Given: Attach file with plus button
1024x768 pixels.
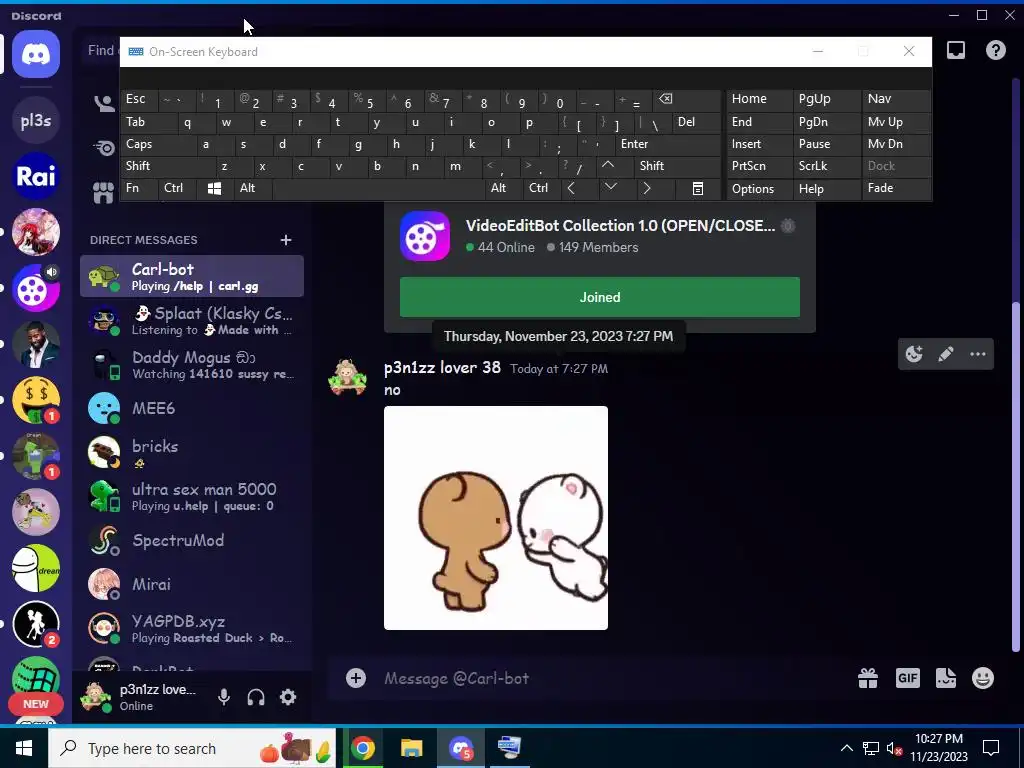Looking at the screenshot, I should [x=356, y=678].
